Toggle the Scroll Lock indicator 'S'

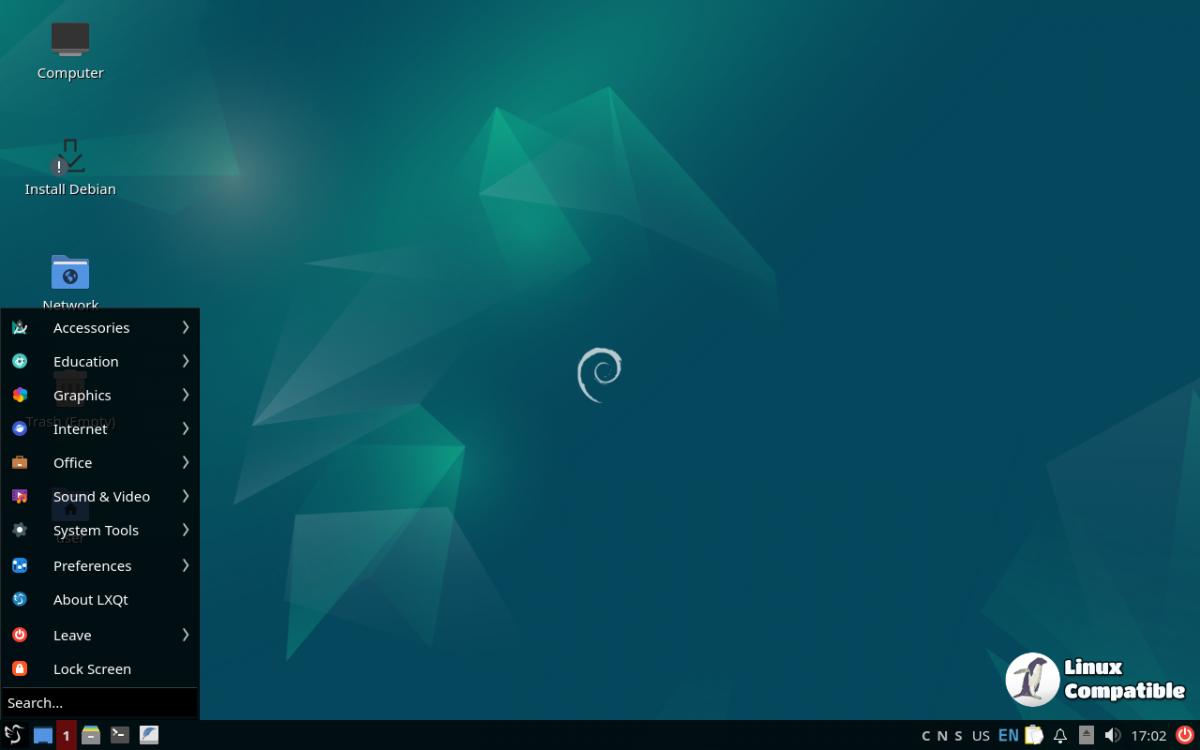(958, 736)
